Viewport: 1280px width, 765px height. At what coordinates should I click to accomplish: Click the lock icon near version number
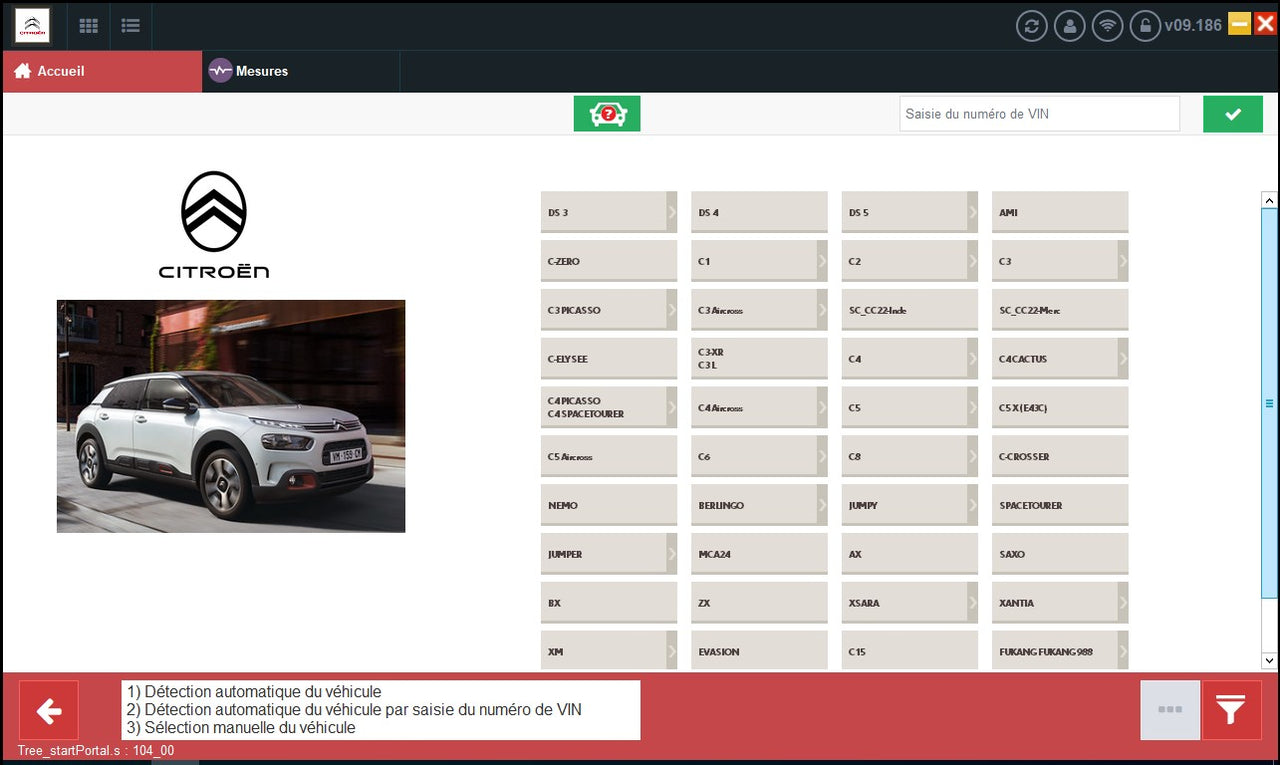[1145, 25]
